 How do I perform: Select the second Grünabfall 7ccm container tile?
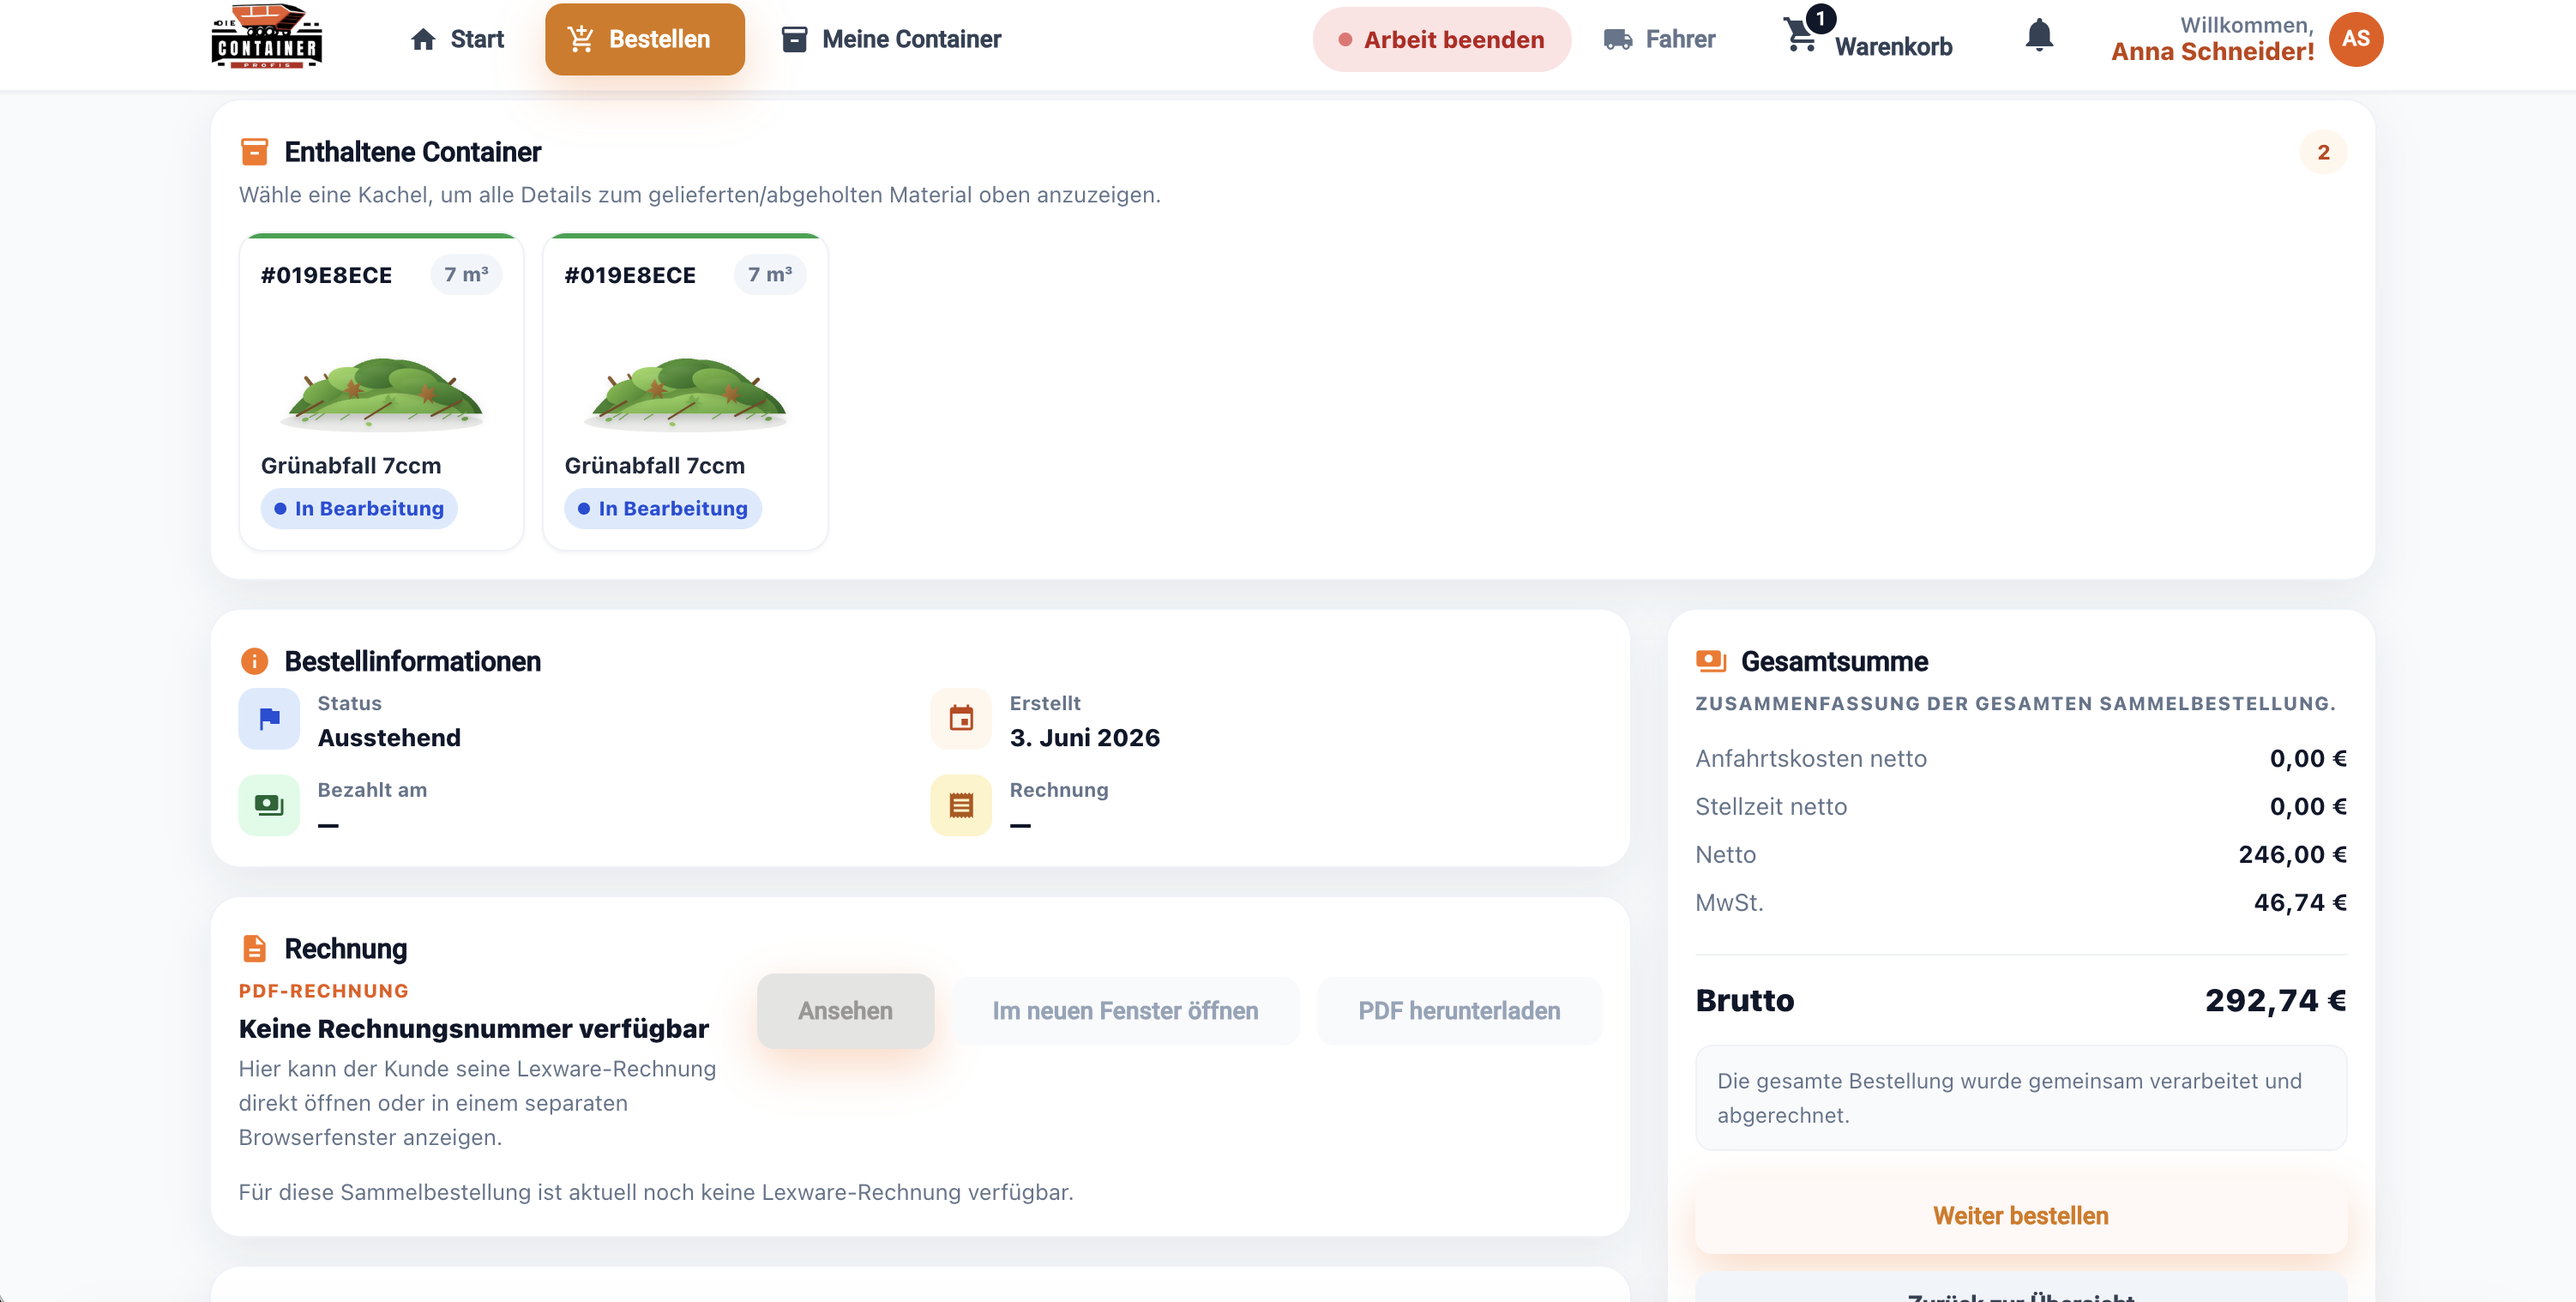pyautogui.click(x=685, y=392)
